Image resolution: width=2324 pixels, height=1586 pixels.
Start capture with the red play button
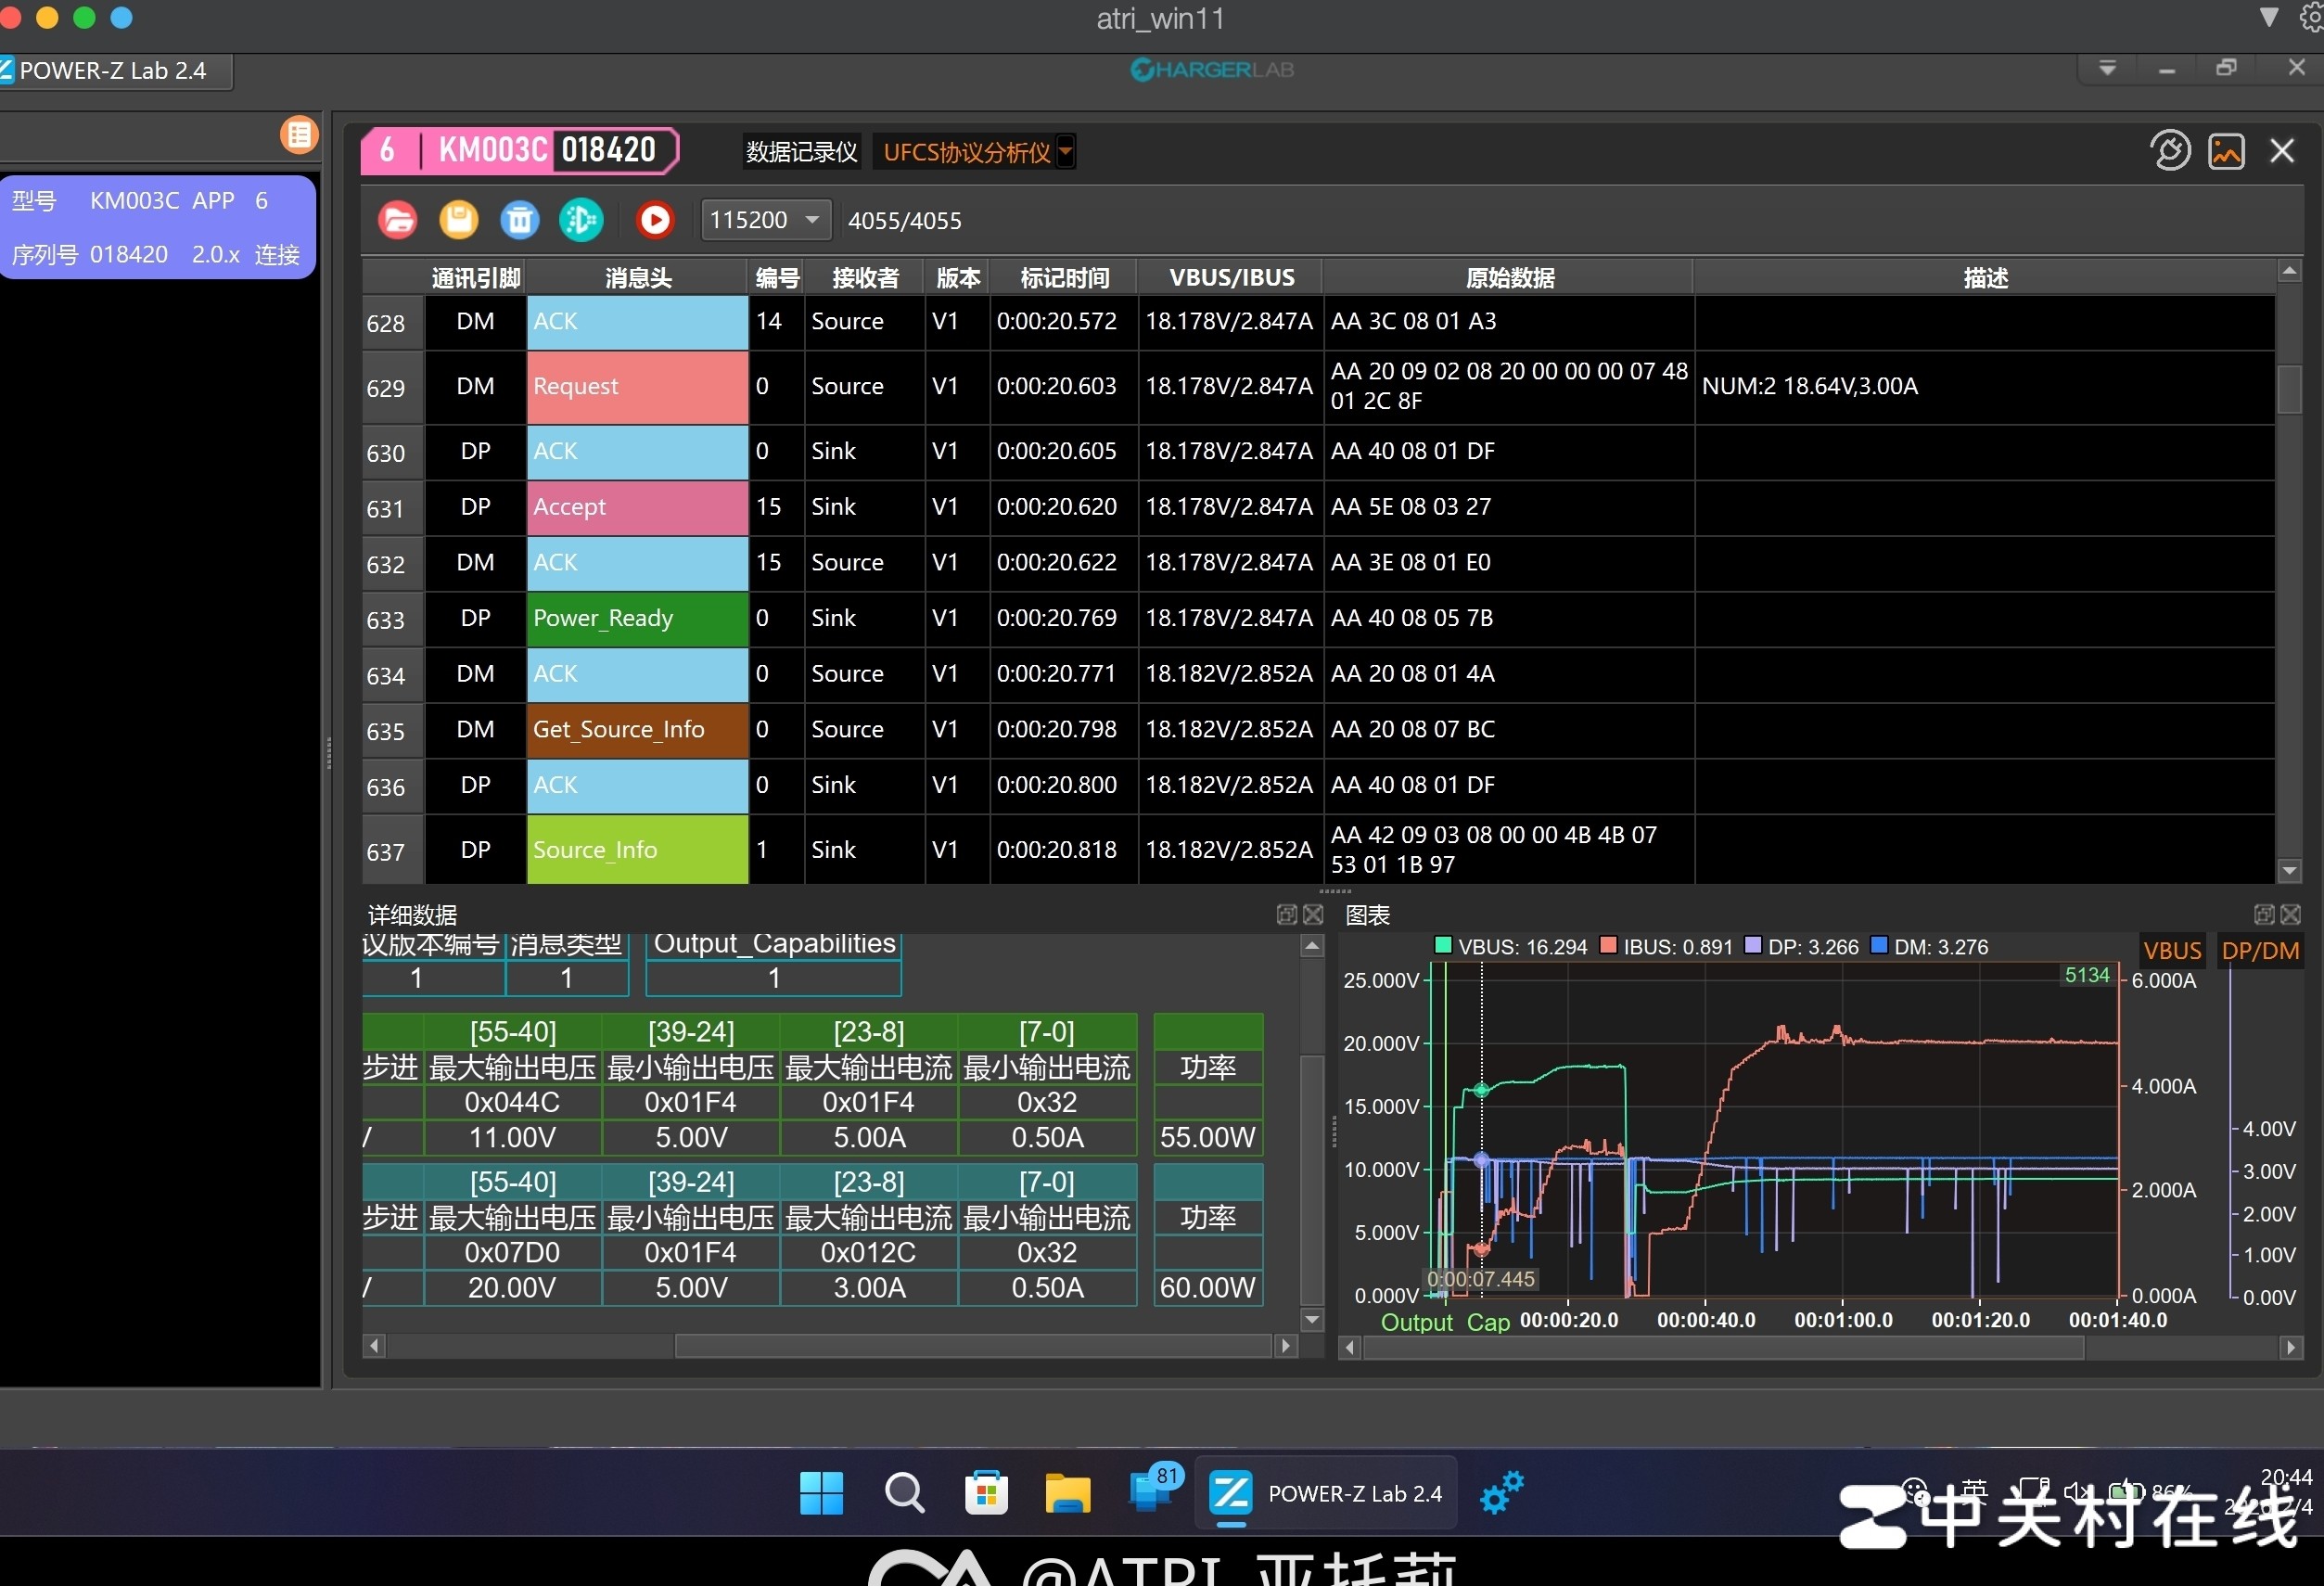coord(655,220)
